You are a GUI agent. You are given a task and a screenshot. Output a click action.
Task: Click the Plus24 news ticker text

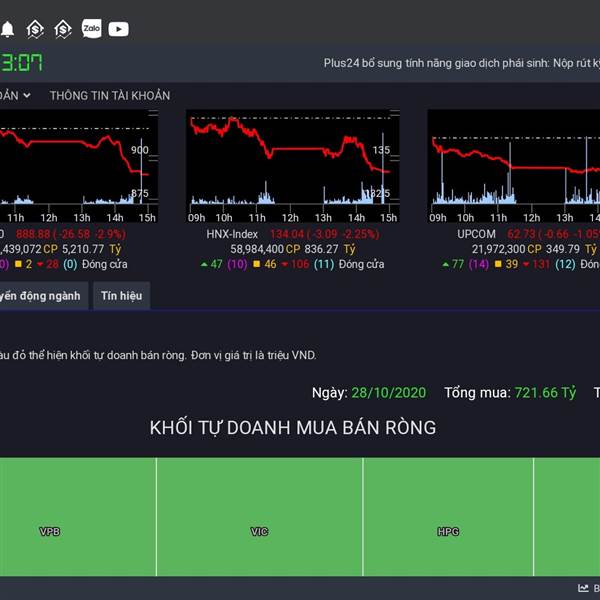click(461, 63)
